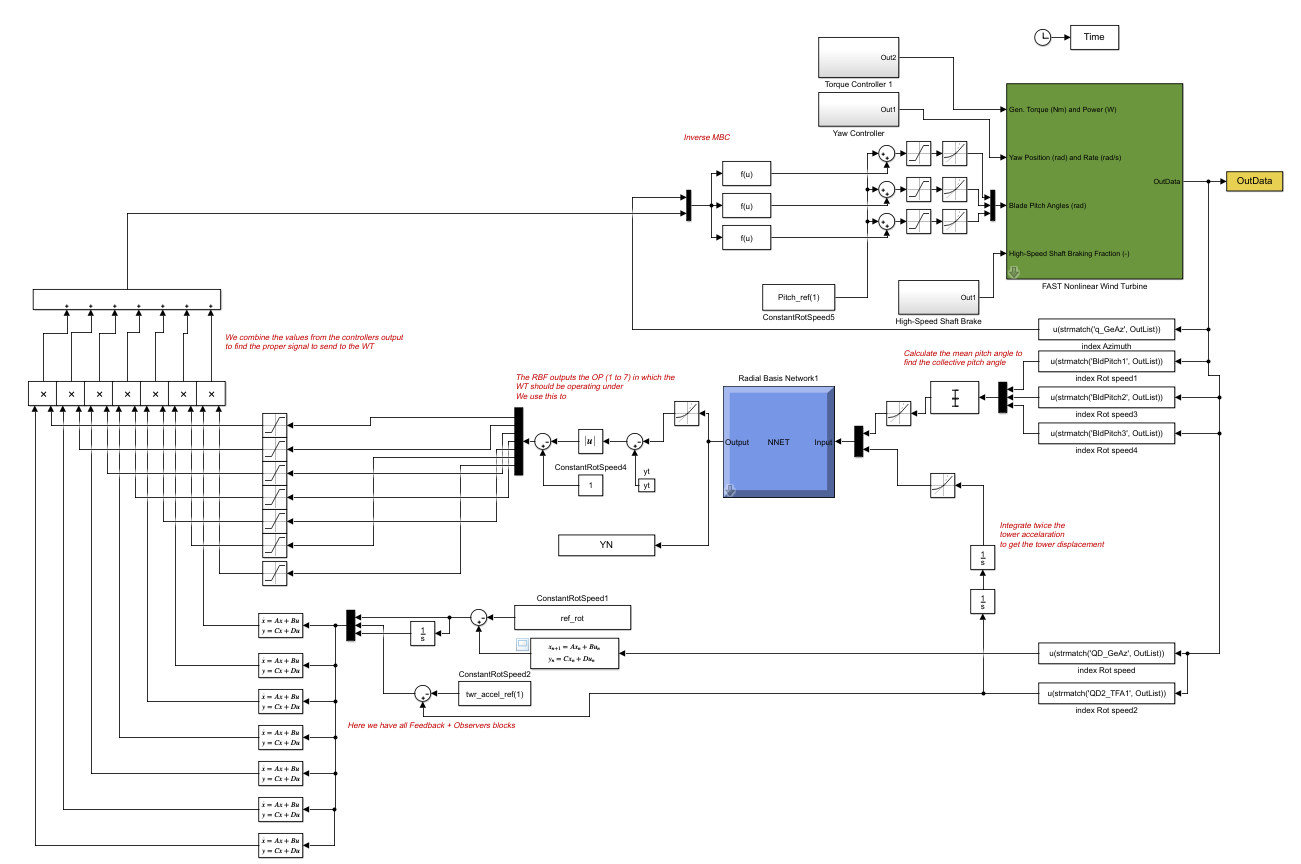Click the Feedback + Observers blocks annotation
Viewport: 1301px width, 864px height.
(x=431, y=725)
